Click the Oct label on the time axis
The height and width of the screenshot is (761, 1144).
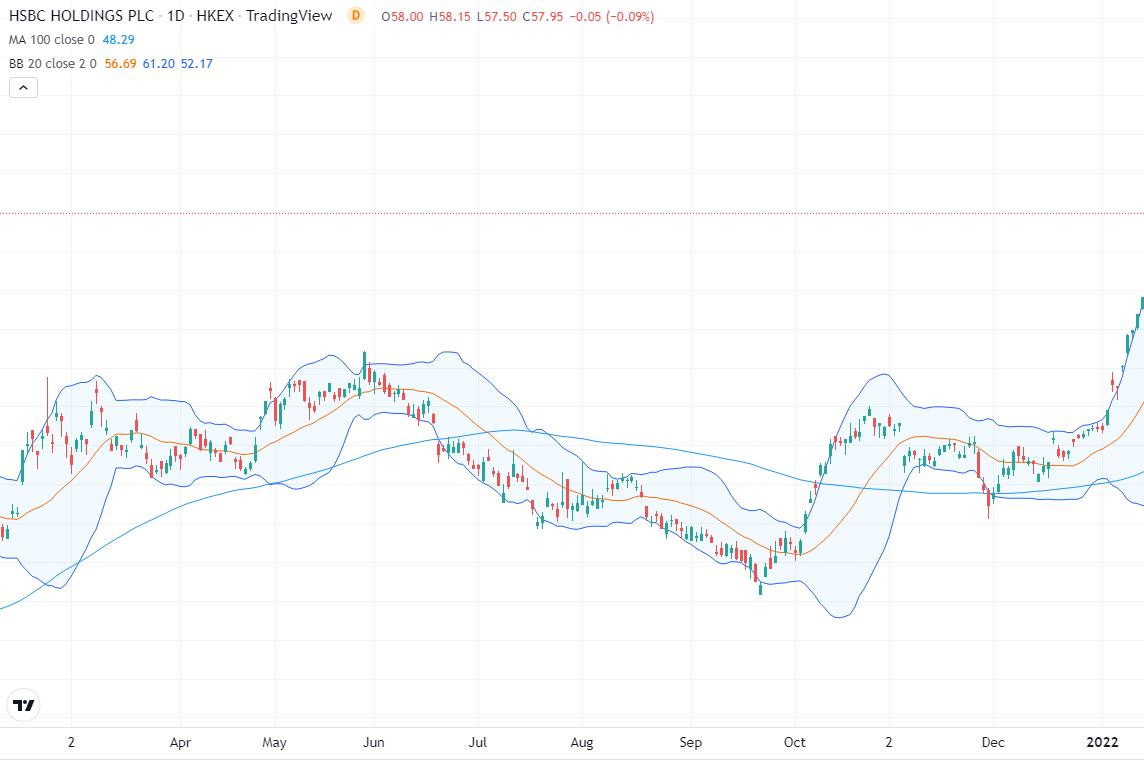point(795,742)
